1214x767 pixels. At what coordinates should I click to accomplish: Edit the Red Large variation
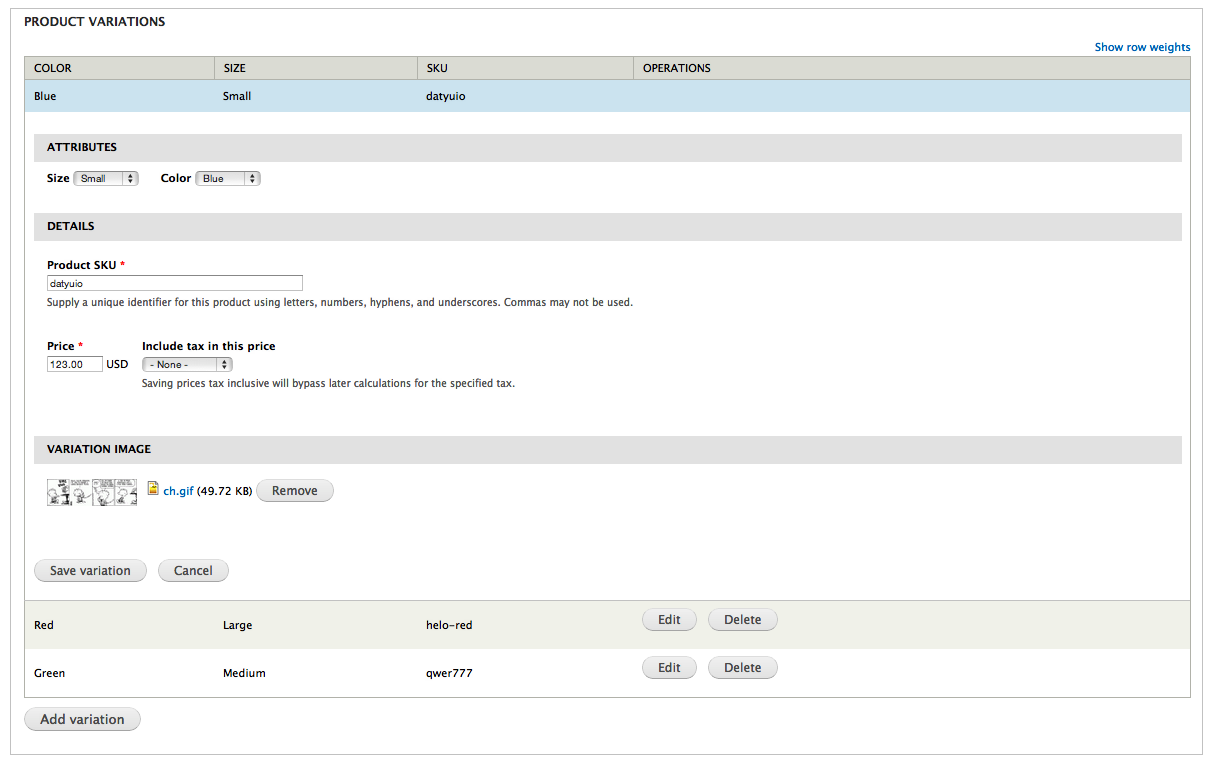669,620
